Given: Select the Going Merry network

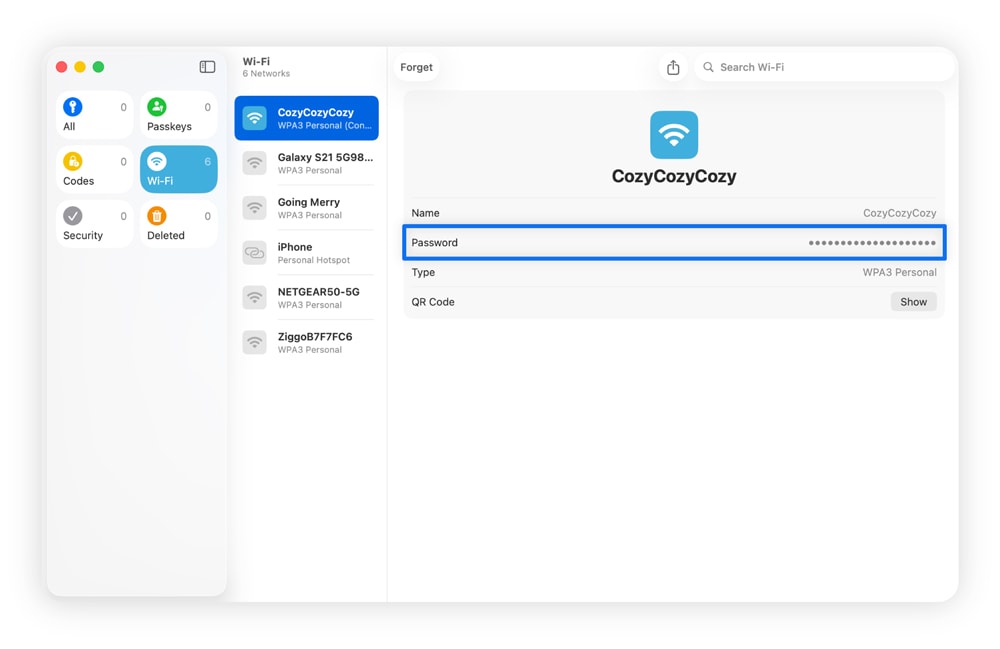Looking at the screenshot, I should point(305,208).
